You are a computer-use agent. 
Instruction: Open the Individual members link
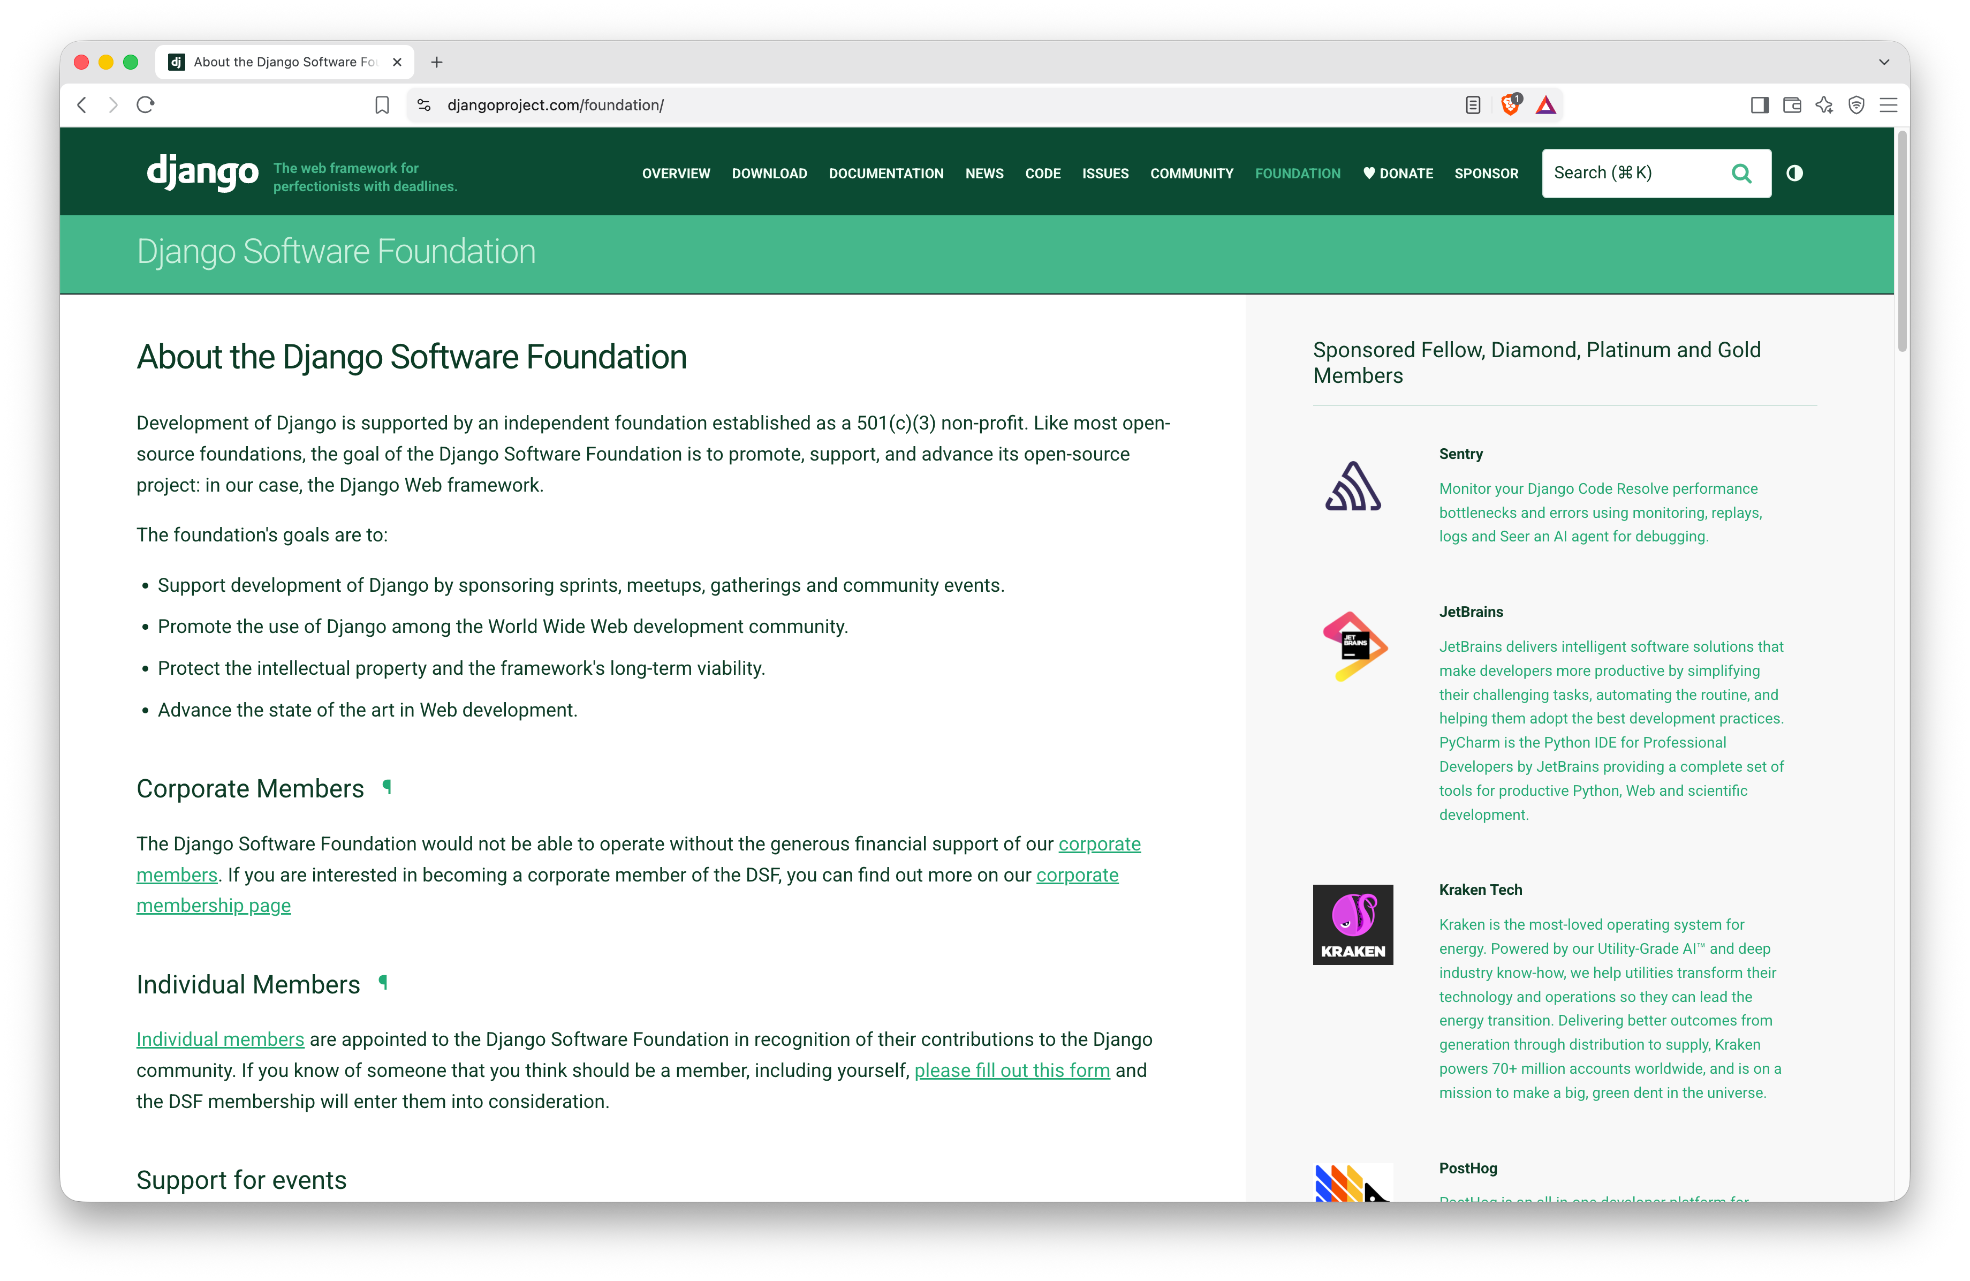220,1039
